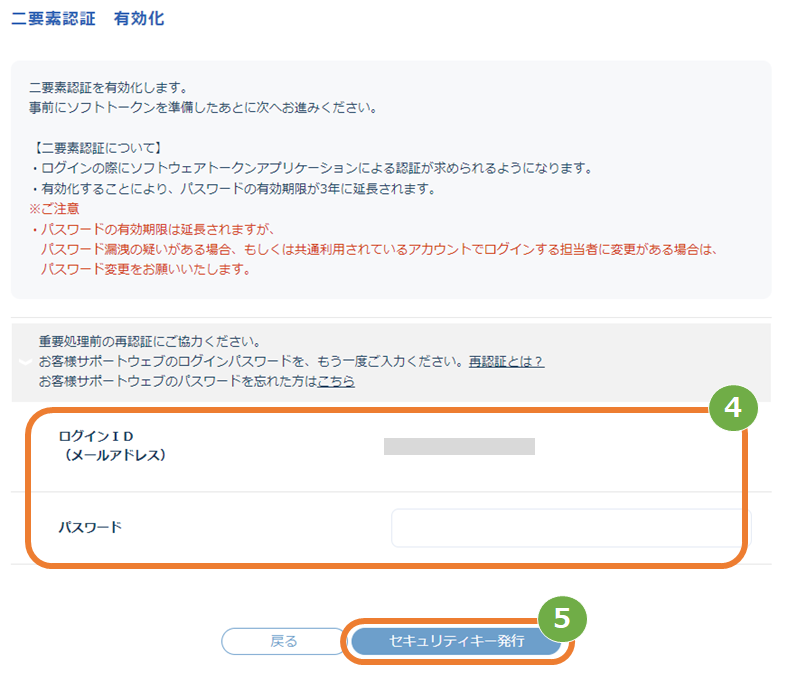The height and width of the screenshot is (673, 788).
Task: Click the パスワード field label
Action: [90, 527]
